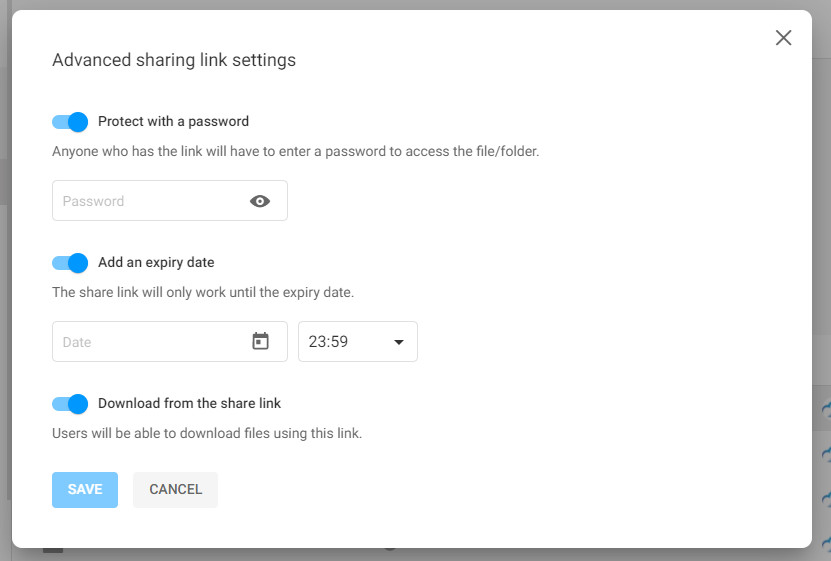Image resolution: width=831 pixels, height=561 pixels.
Task: Click the expiry date description text
Action: tap(203, 293)
